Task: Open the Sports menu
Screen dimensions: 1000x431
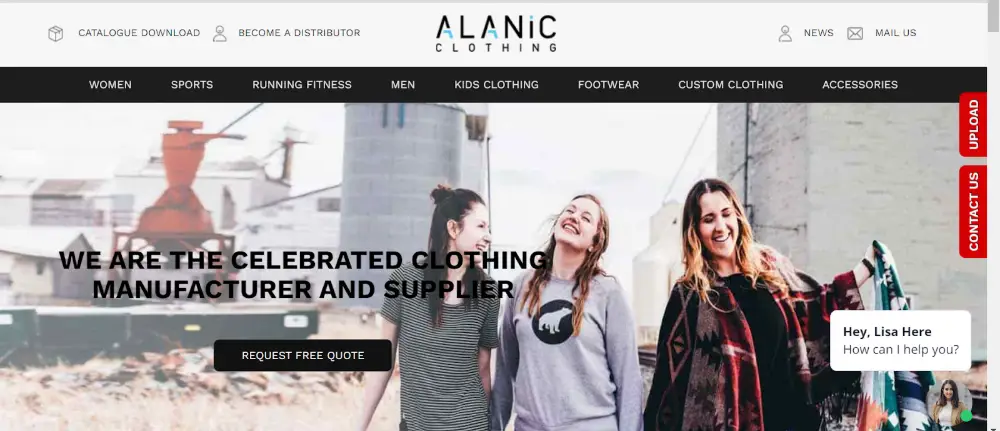Action: click(192, 85)
